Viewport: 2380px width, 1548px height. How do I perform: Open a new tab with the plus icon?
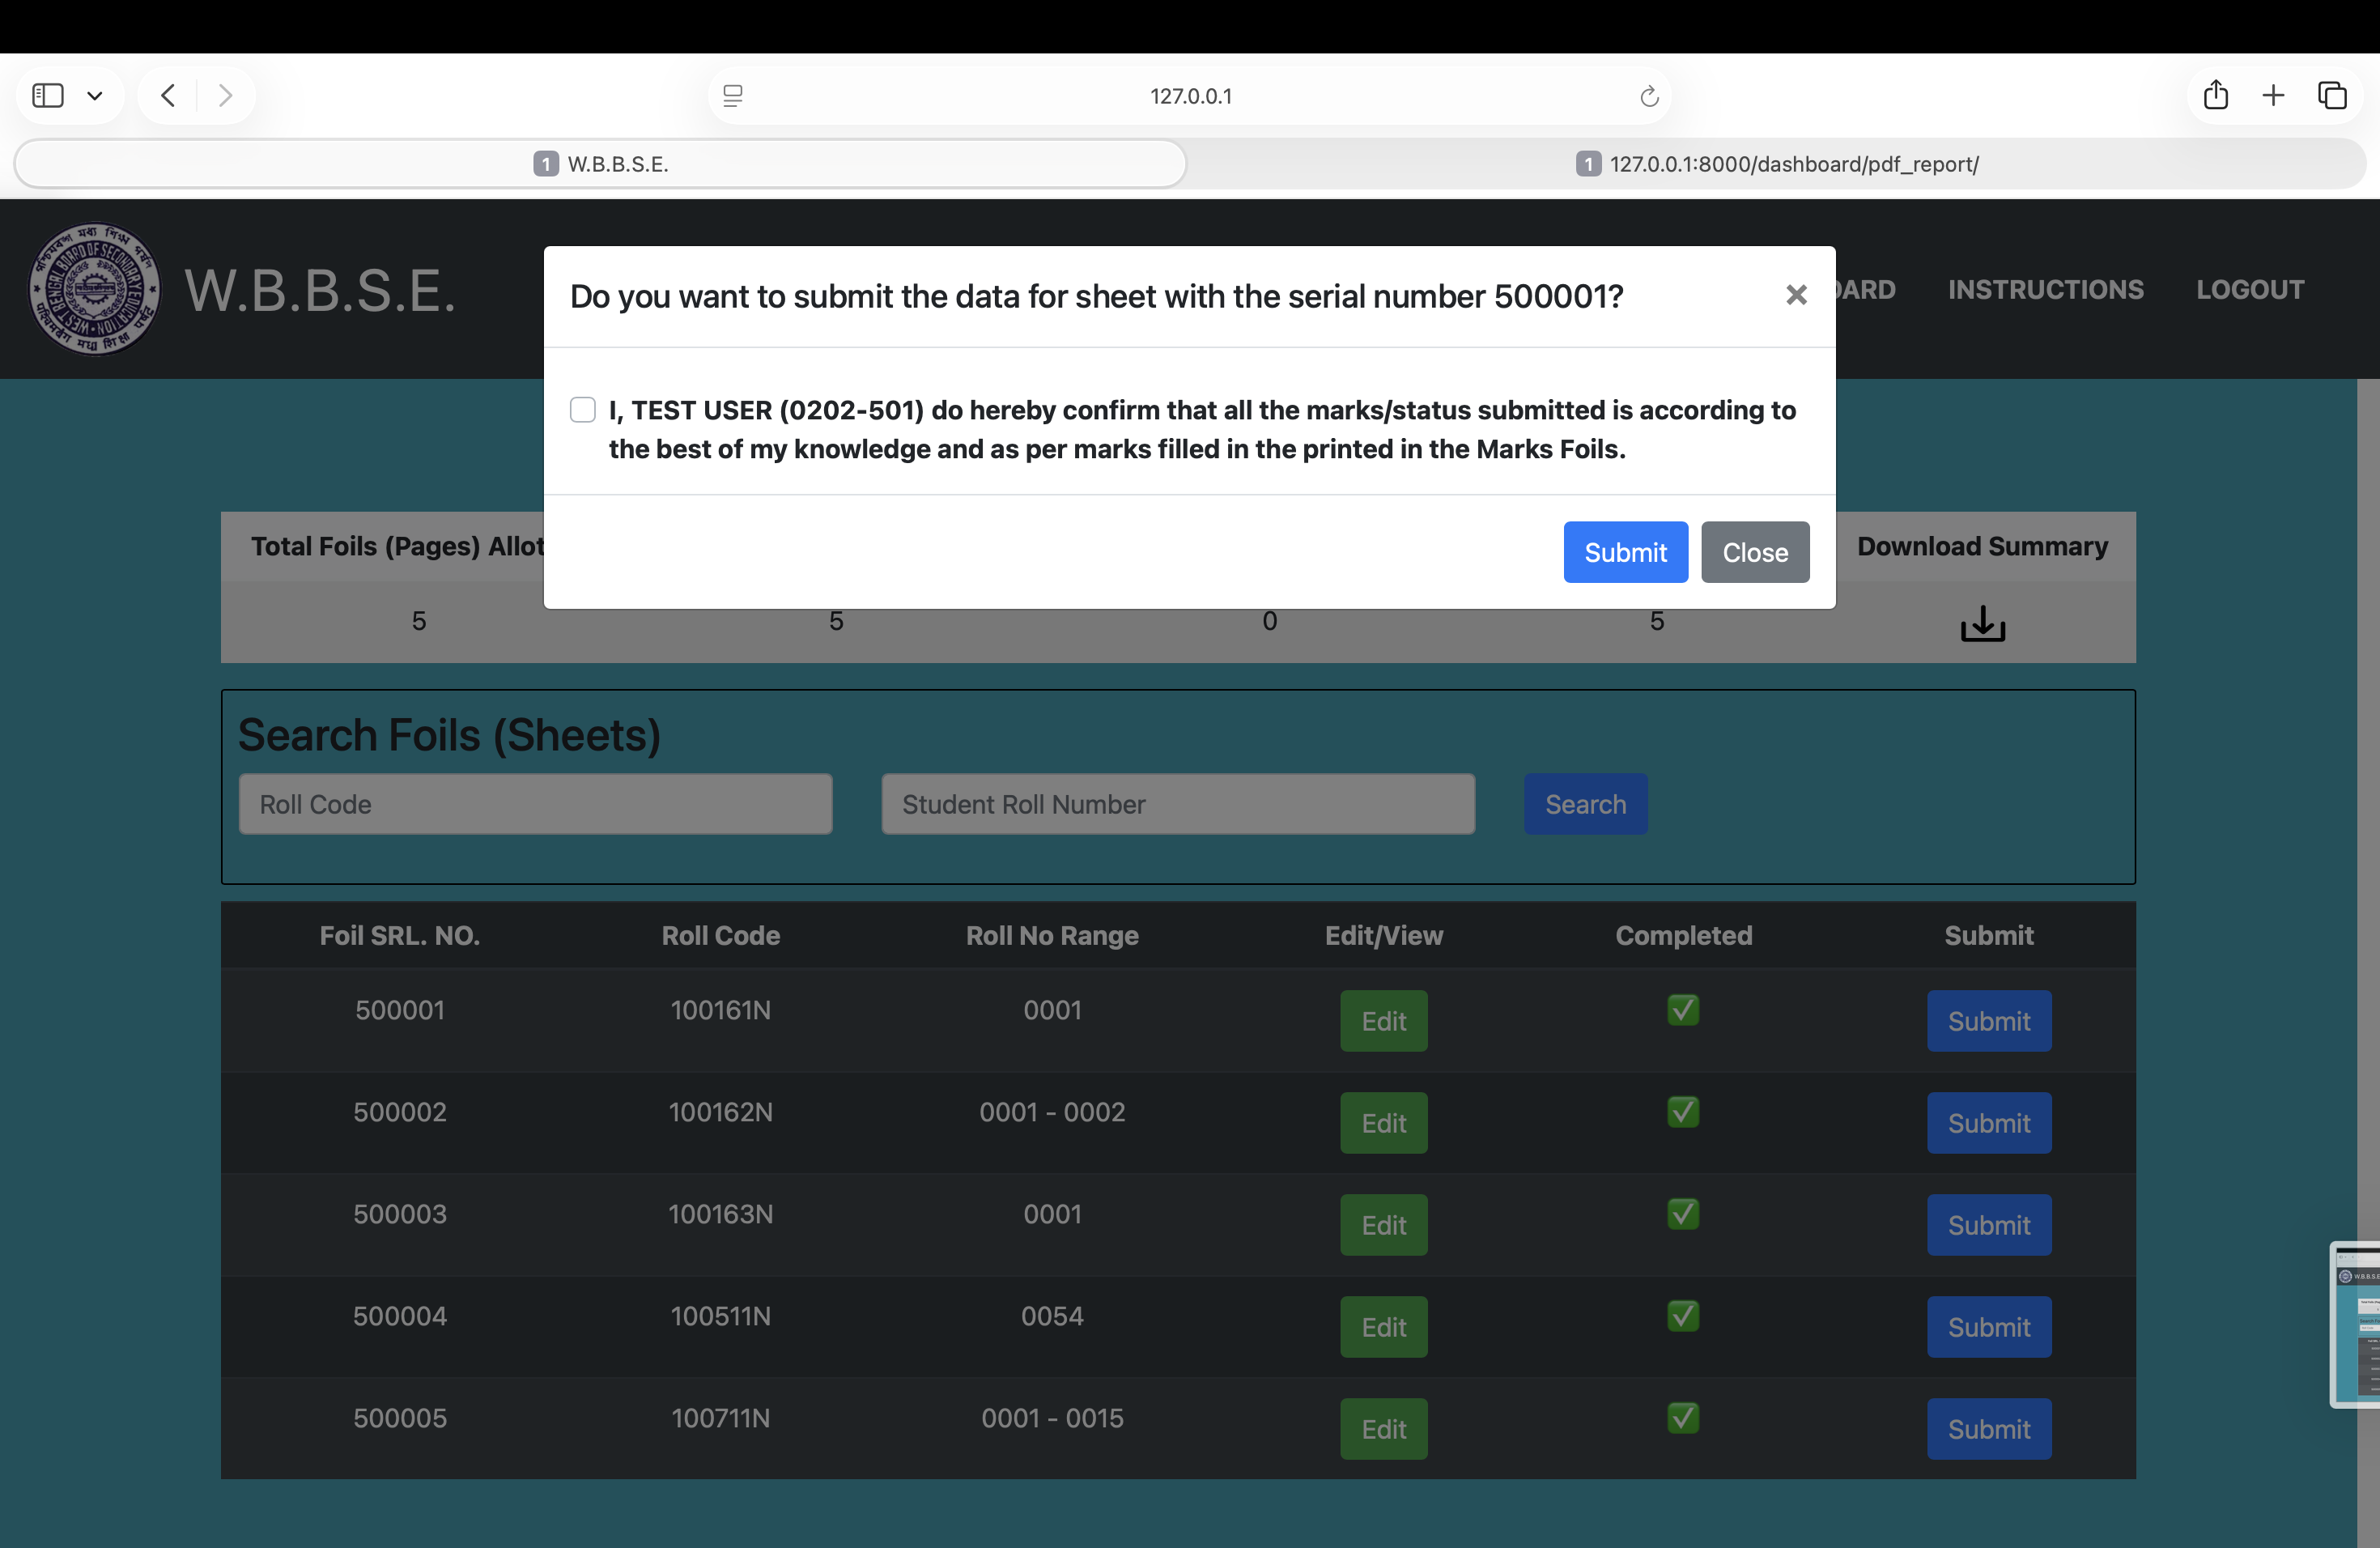click(2273, 96)
